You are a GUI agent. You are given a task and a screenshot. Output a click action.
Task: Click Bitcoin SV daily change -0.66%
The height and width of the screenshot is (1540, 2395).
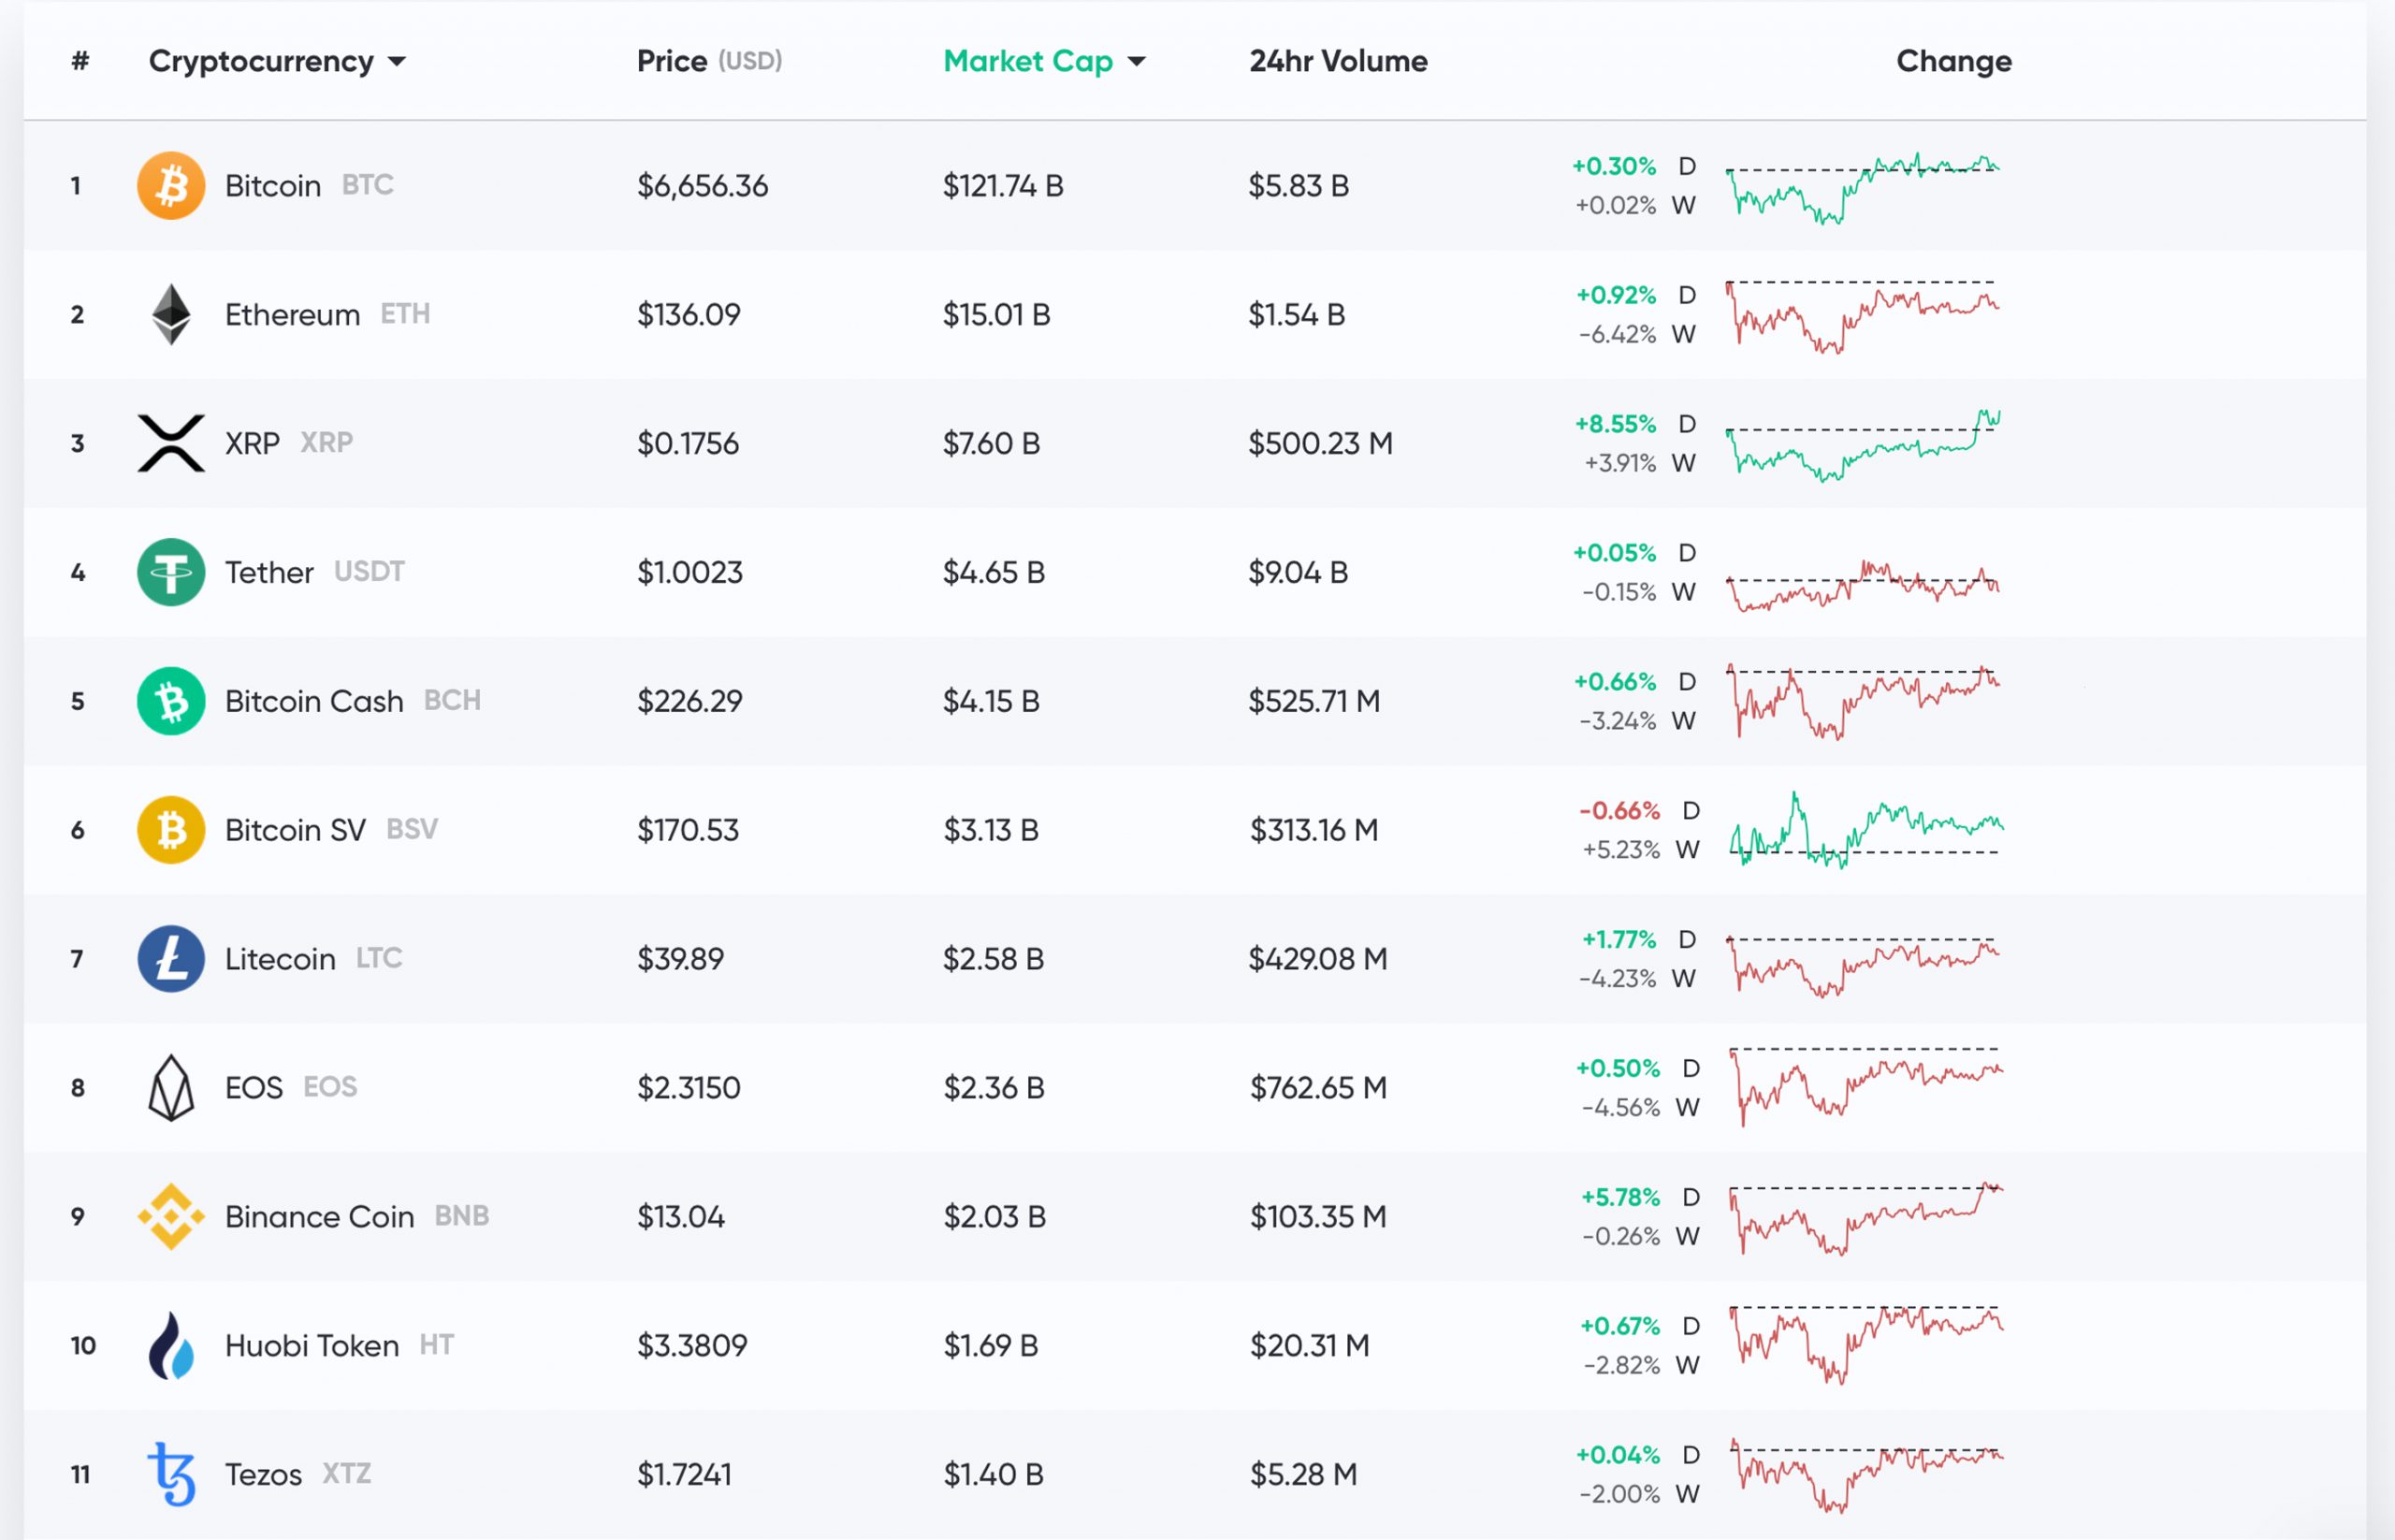(1619, 811)
